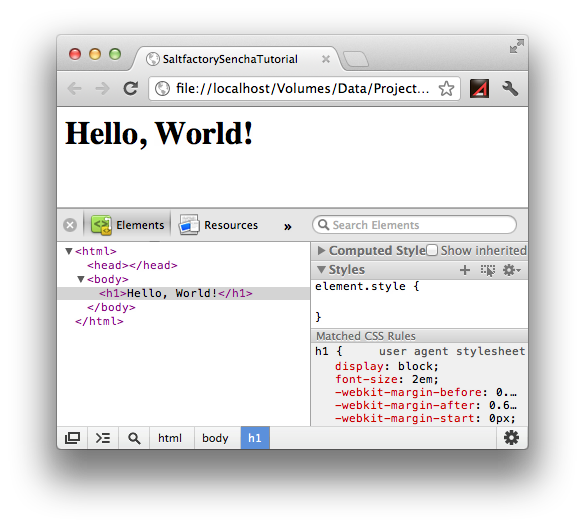Open the Styles gear dropdown menu
Viewport: 585px width, 528px height.
(512, 270)
